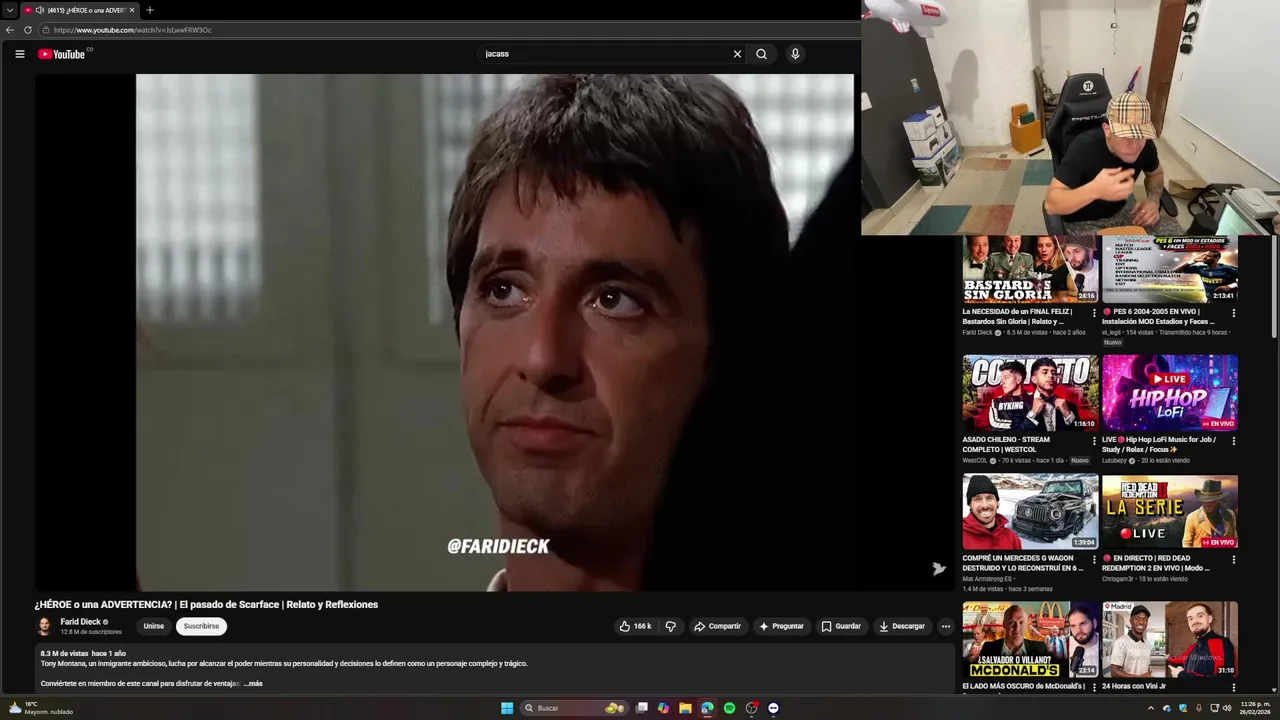Open 'Bastardos Sin Gloria' video thumbnail
Viewport: 1280px width, 720px height.
pyautogui.click(x=1030, y=268)
